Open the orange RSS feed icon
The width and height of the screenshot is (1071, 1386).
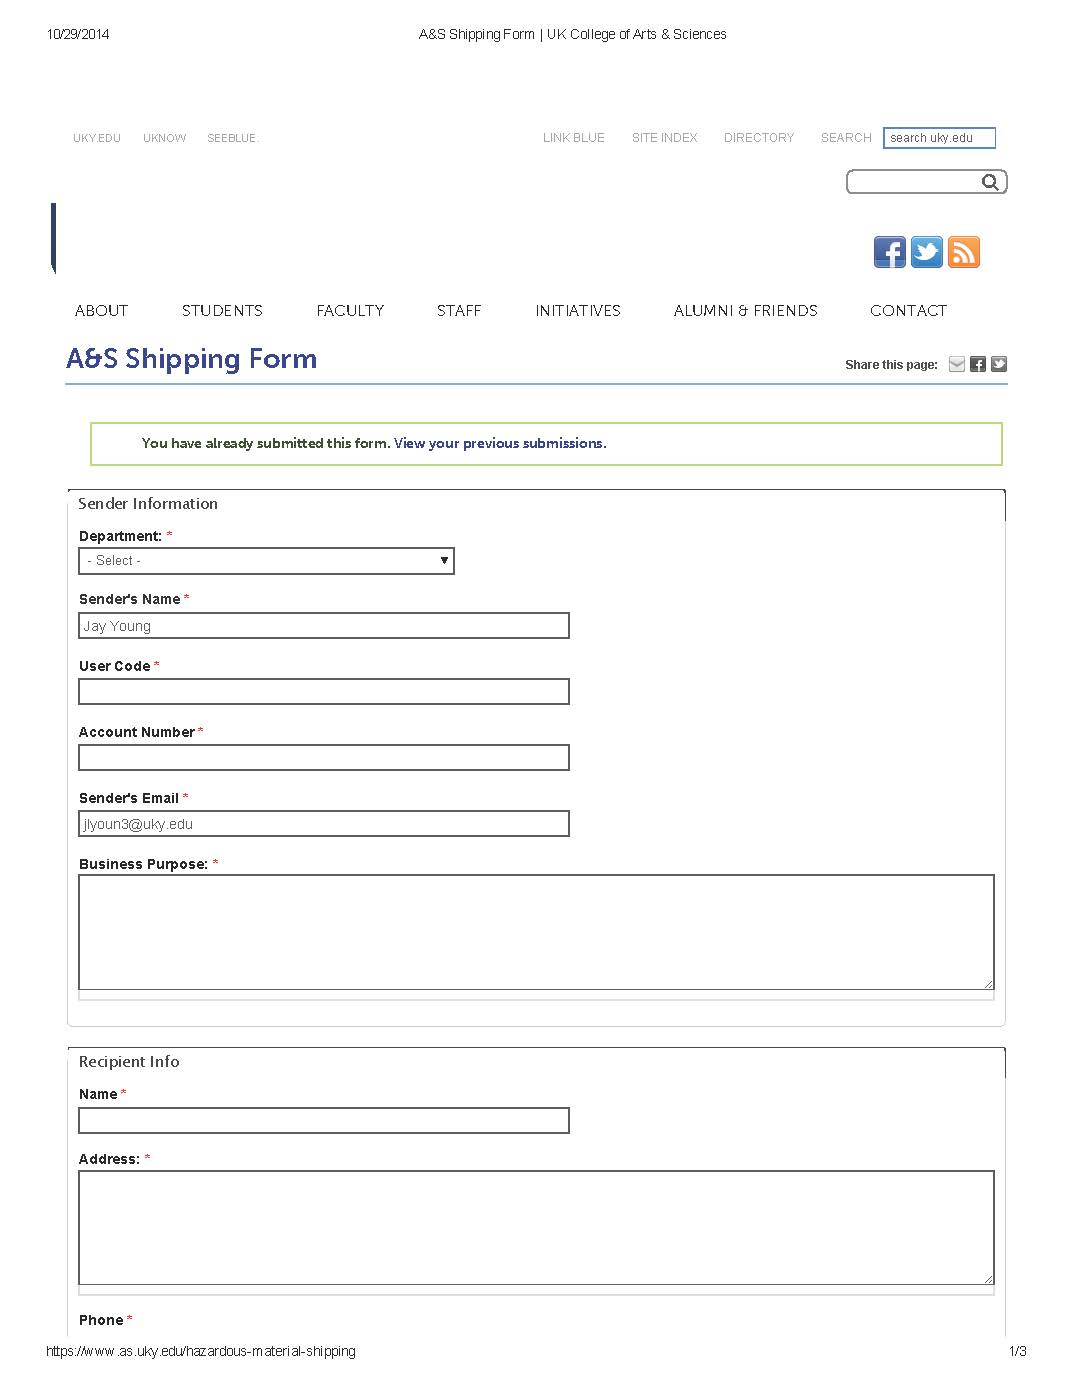963,252
